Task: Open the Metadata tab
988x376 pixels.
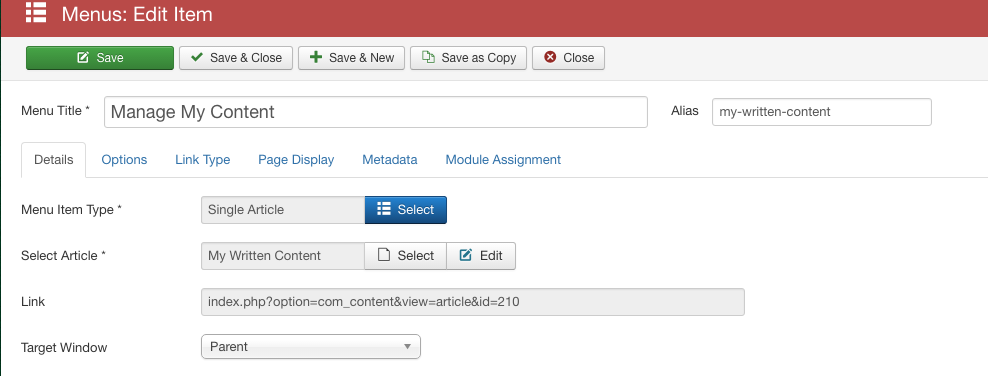Action: tap(389, 160)
